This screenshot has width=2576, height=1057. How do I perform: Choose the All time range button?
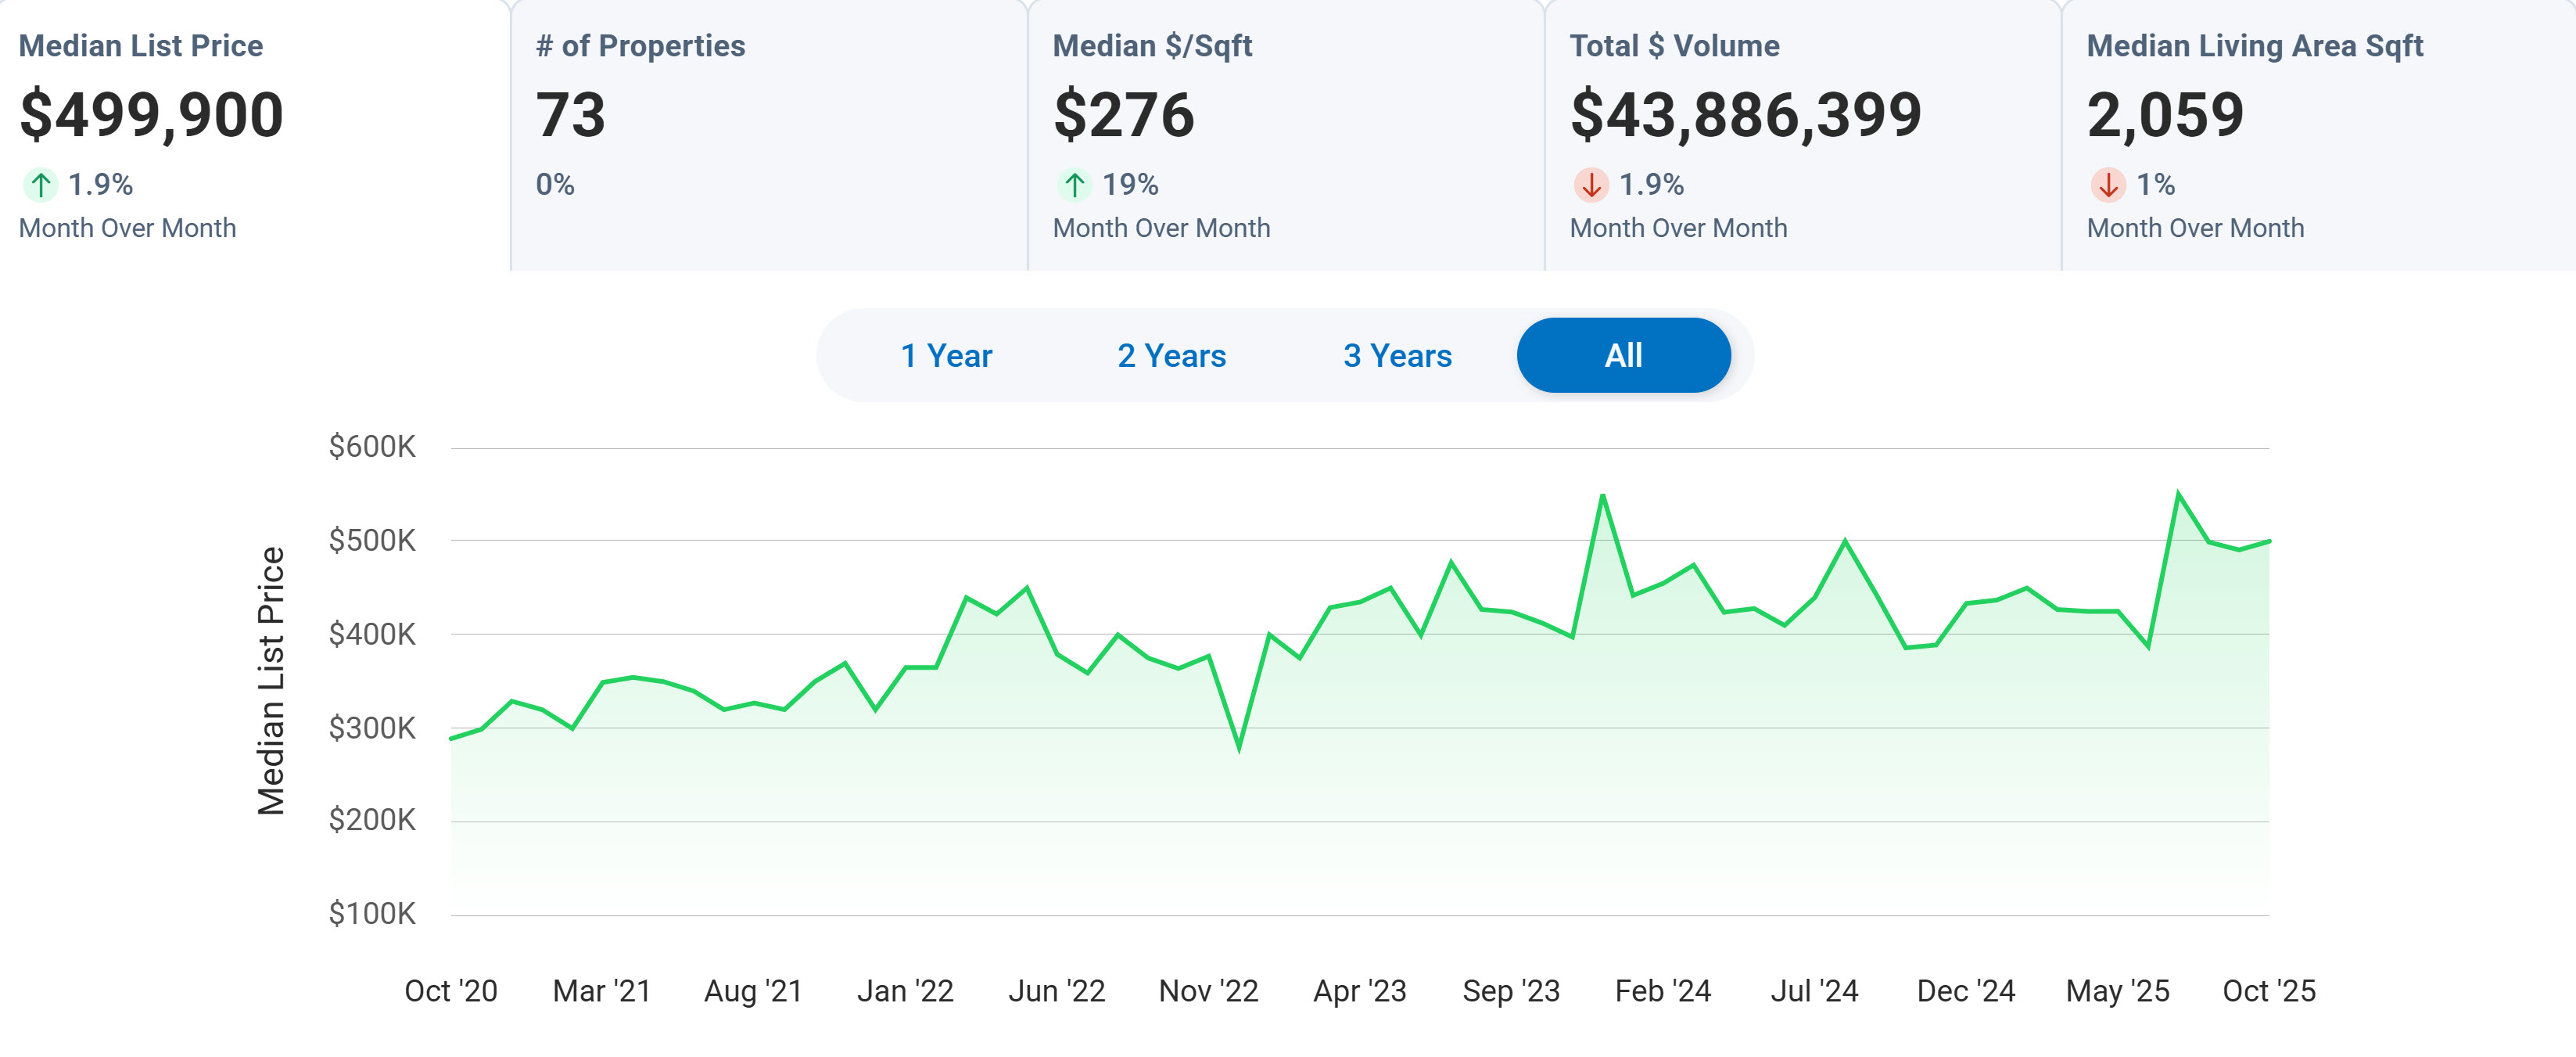click(x=1623, y=356)
